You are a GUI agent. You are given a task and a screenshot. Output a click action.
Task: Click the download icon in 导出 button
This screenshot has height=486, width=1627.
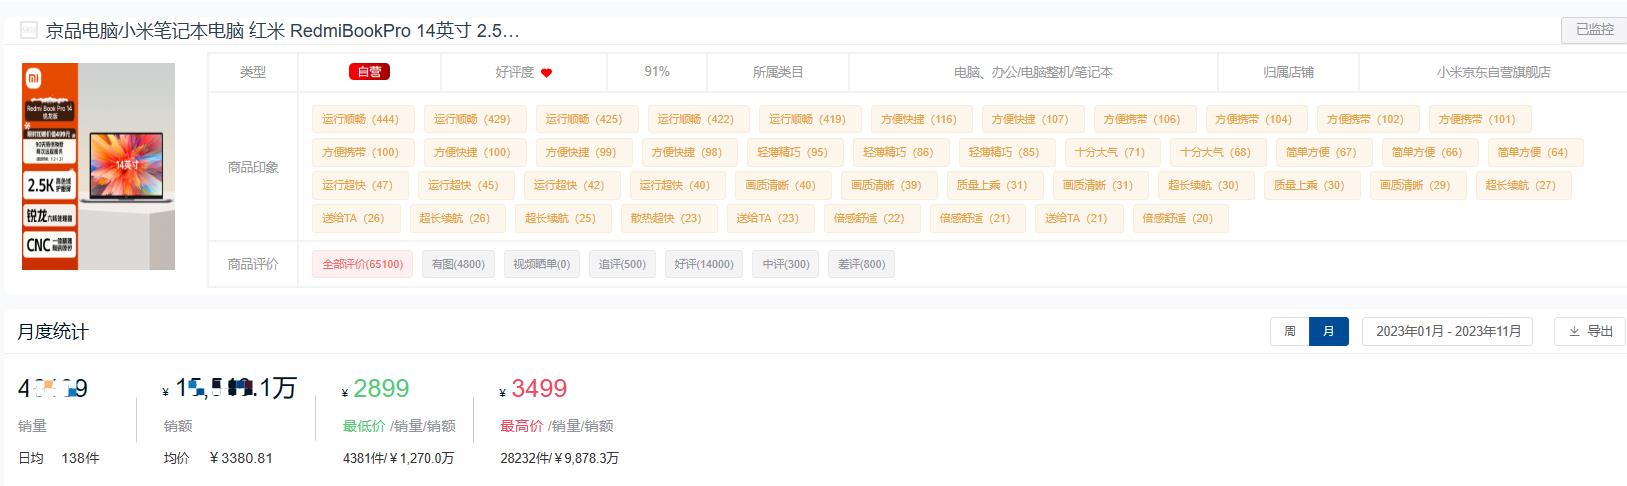pos(1574,332)
